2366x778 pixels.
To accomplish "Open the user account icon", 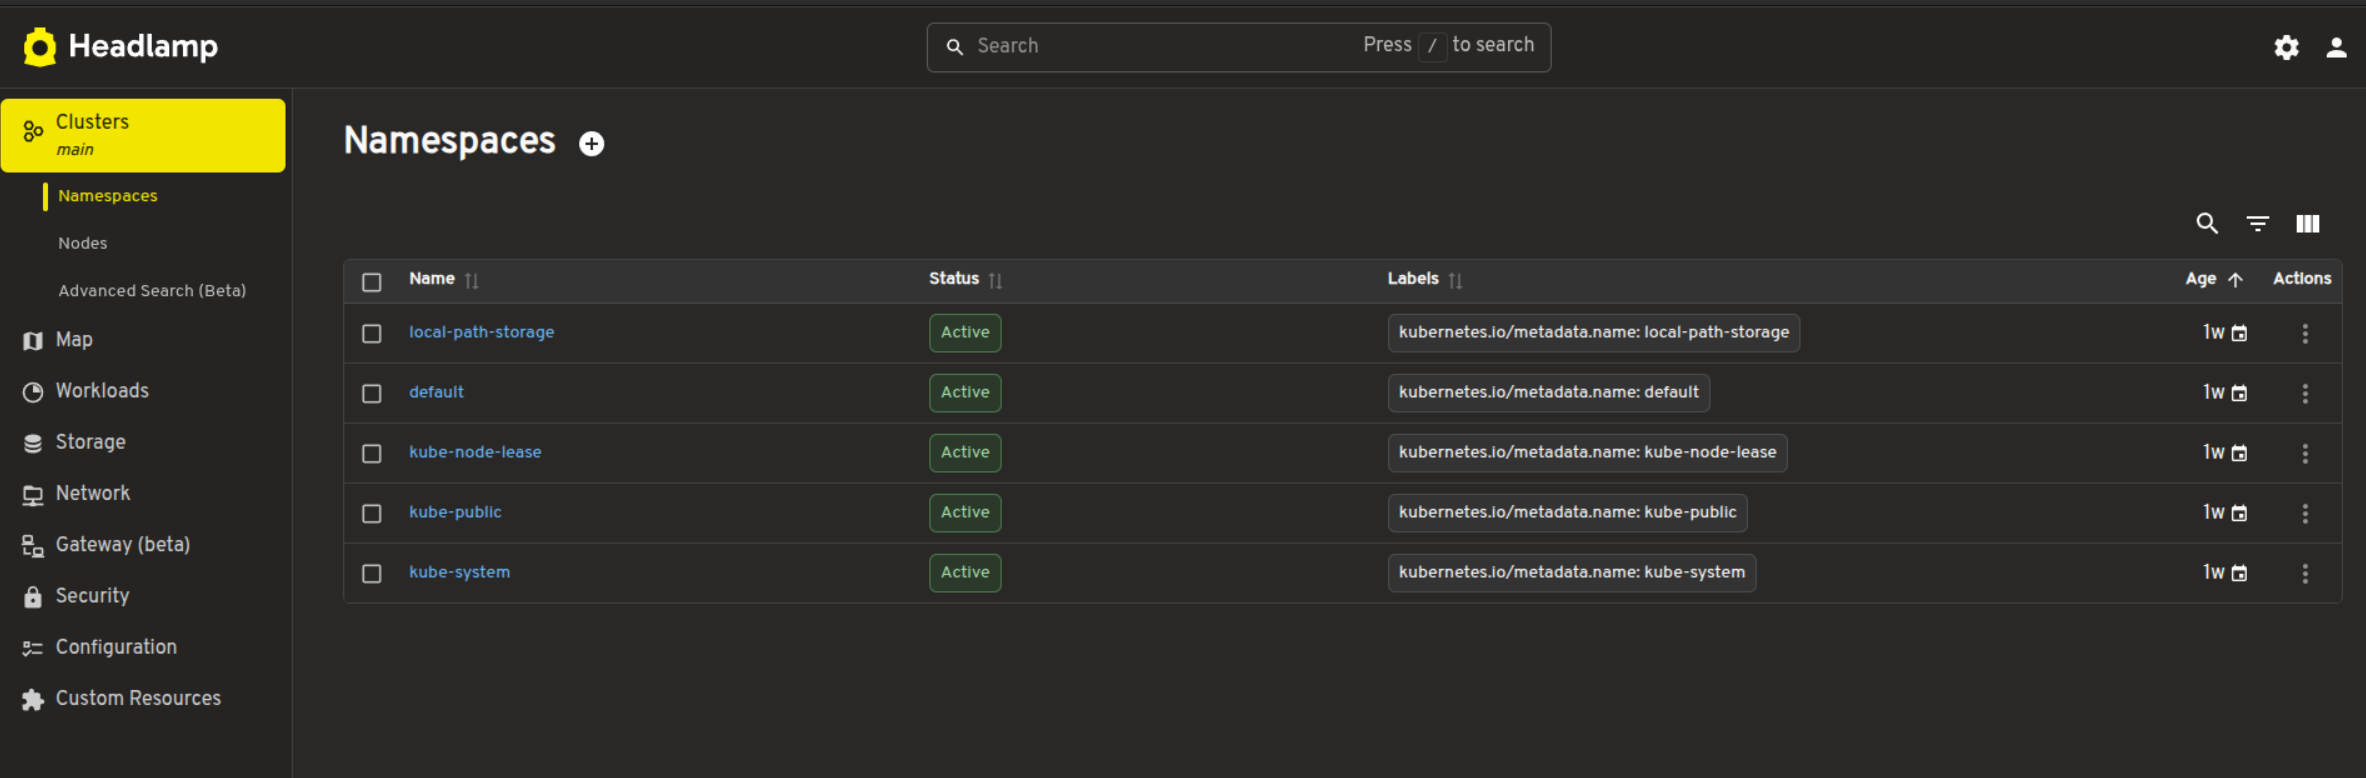I will point(2336,47).
